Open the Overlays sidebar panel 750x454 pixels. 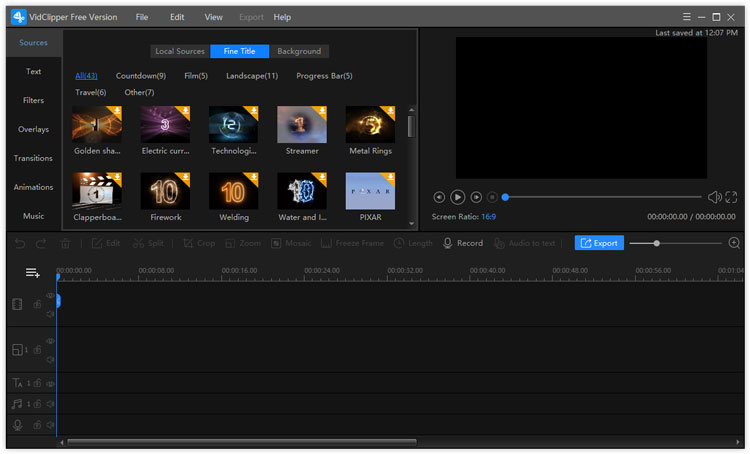tap(33, 129)
